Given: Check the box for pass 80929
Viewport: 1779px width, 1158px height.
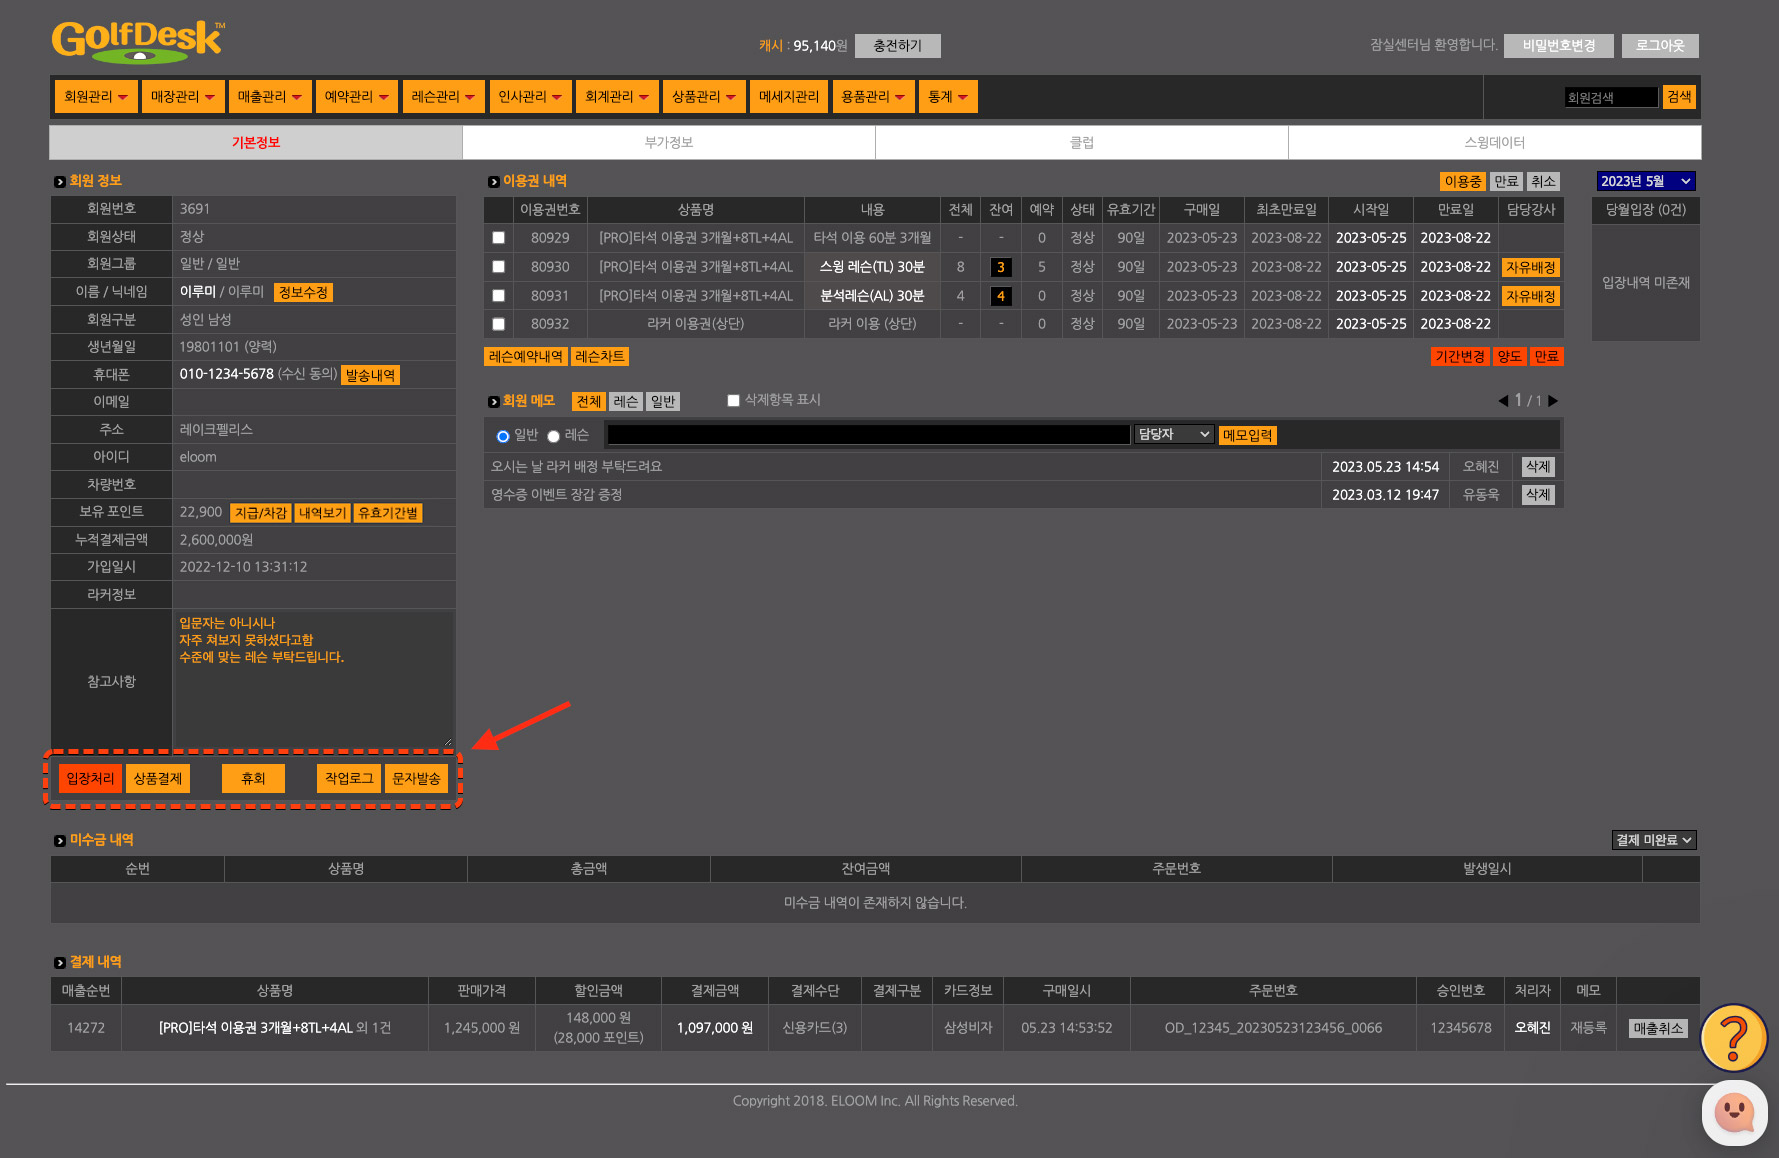Looking at the screenshot, I should [x=498, y=238].
